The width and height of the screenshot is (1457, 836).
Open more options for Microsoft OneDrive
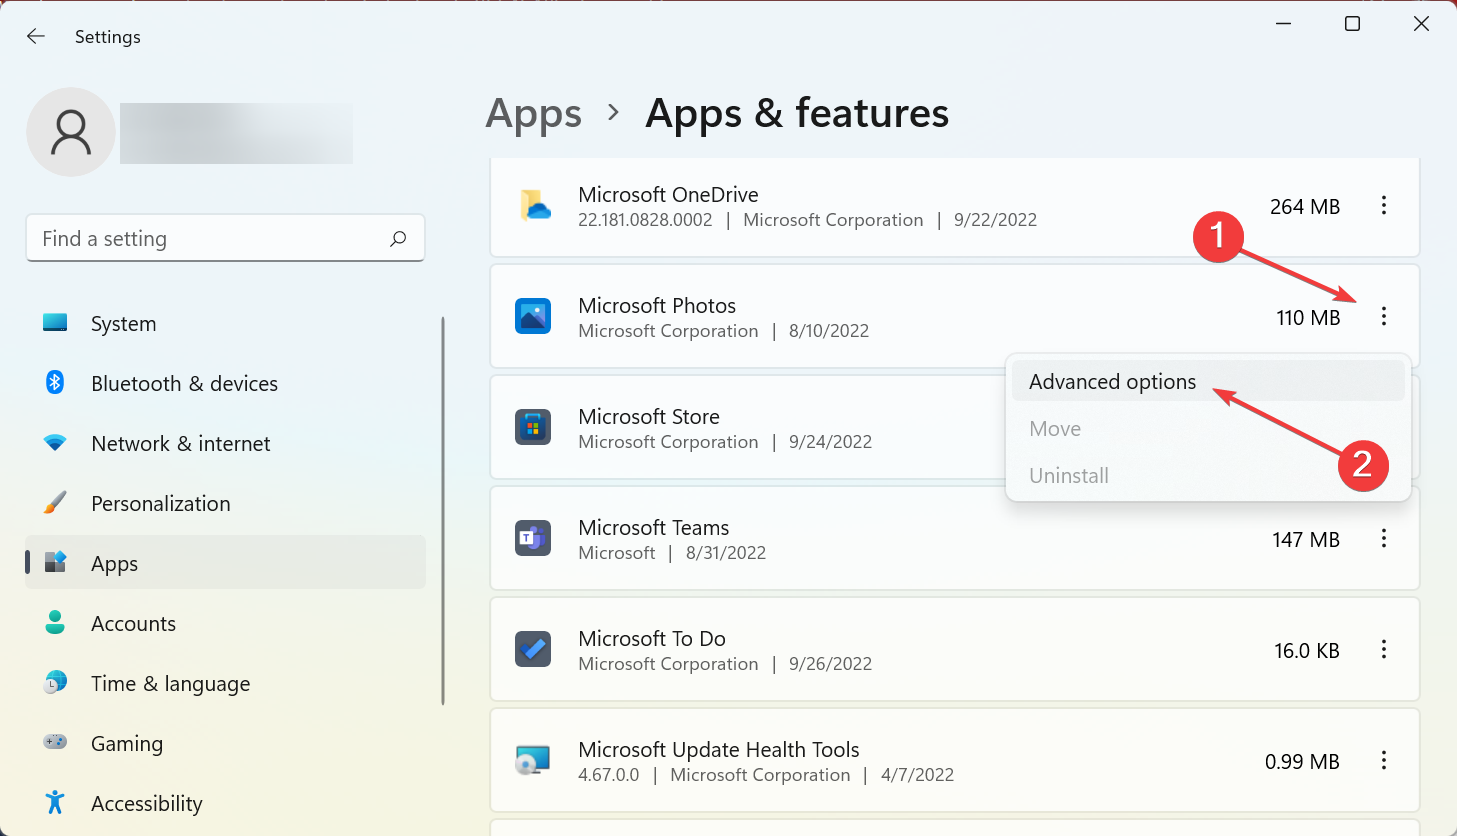click(1384, 206)
